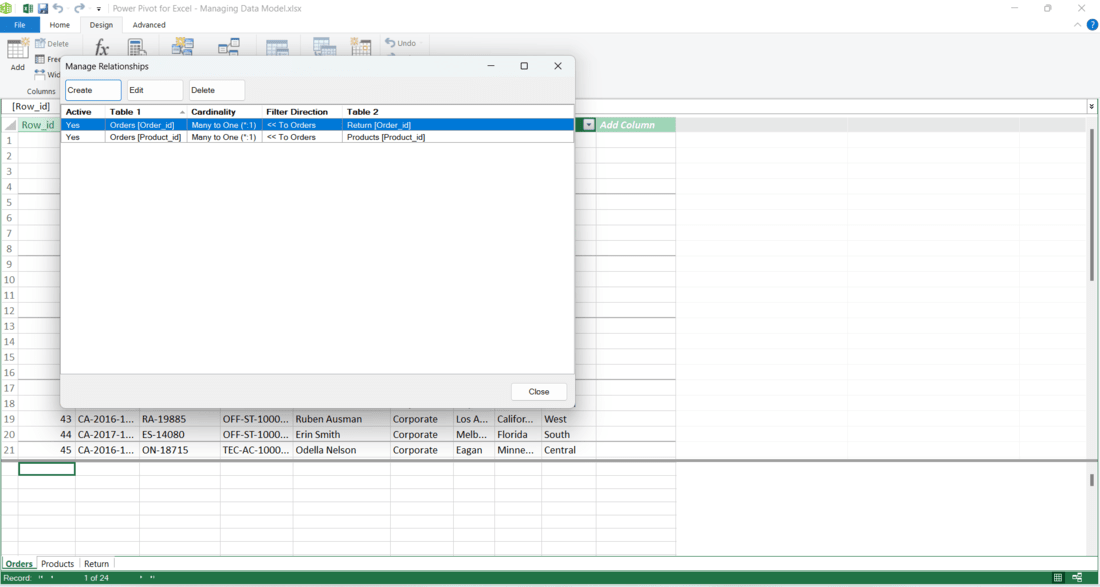Open the Advanced ribbon tab
The image size is (1100, 587).
tap(149, 25)
